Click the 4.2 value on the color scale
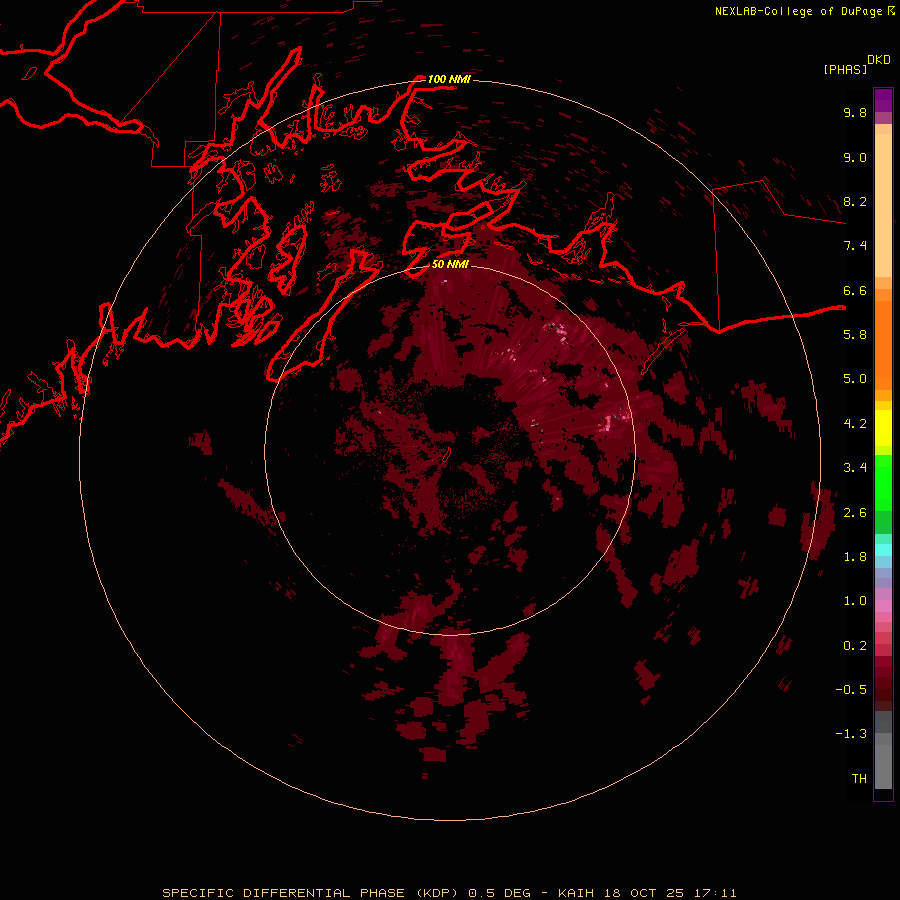 855,424
